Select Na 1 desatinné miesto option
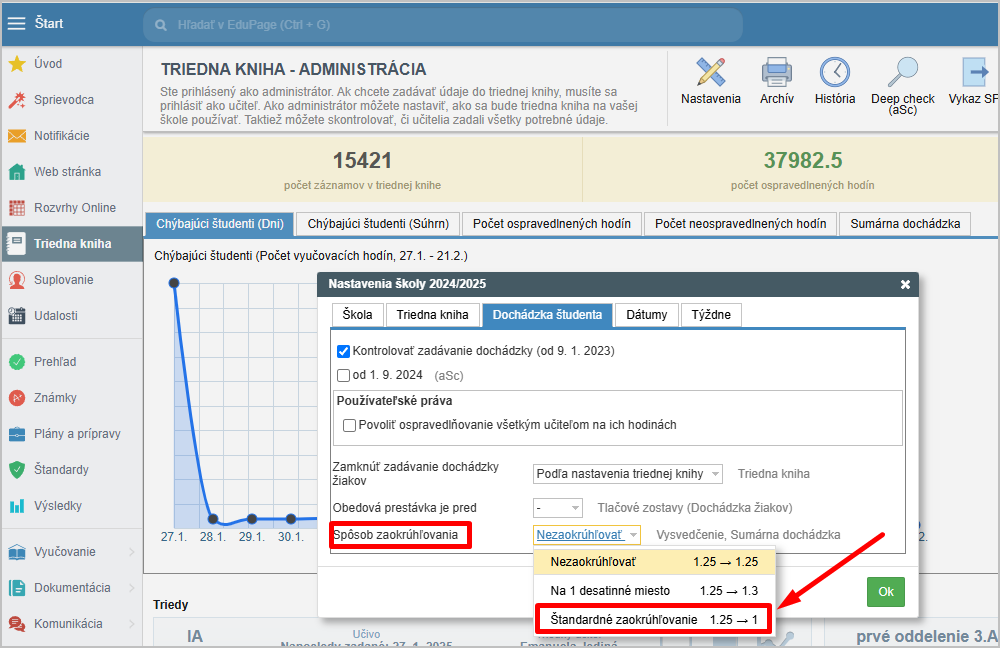Image resolution: width=1000 pixels, height=648 pixels. (x=653, y=591)
